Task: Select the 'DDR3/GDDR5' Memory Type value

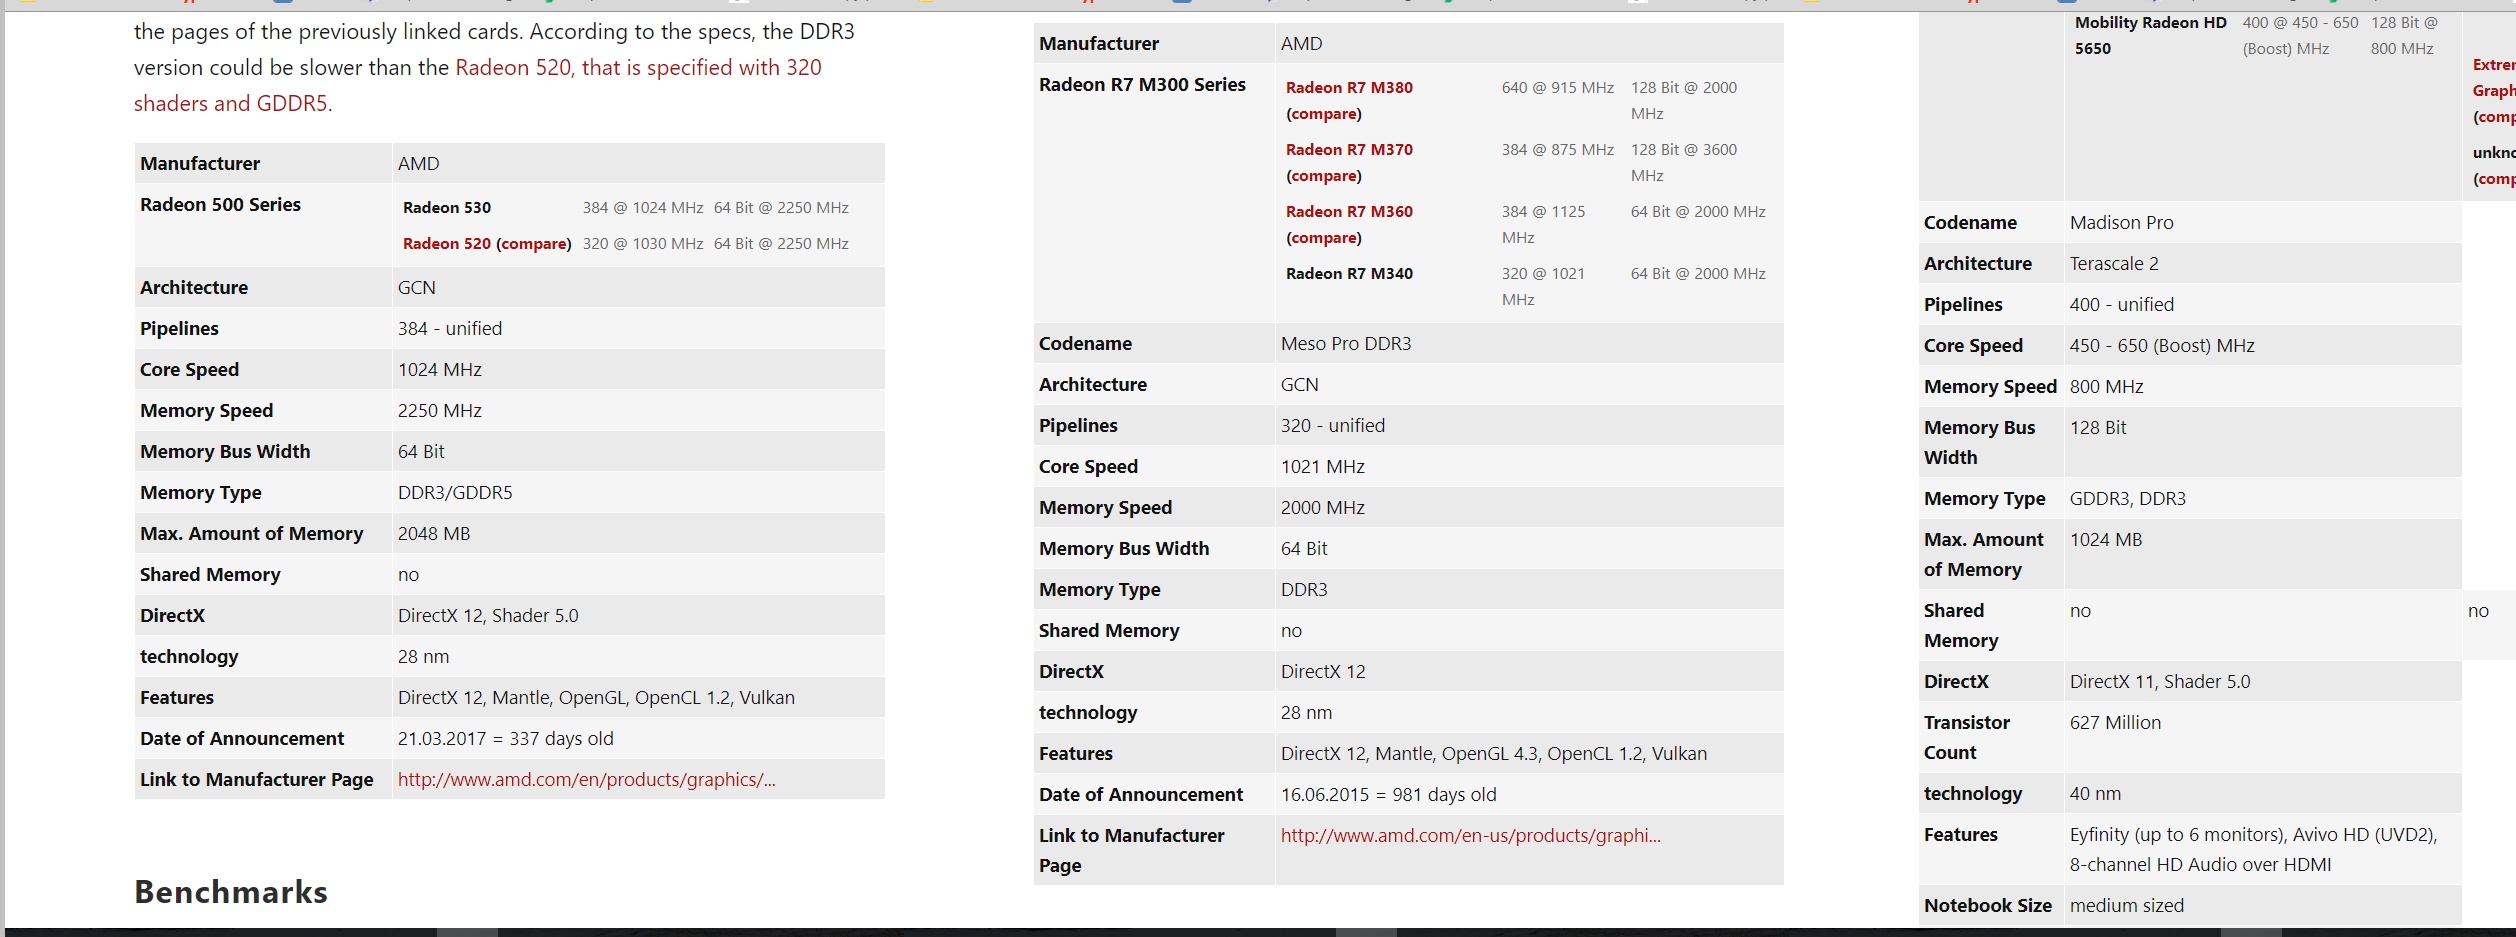Action: click(455, 493)
